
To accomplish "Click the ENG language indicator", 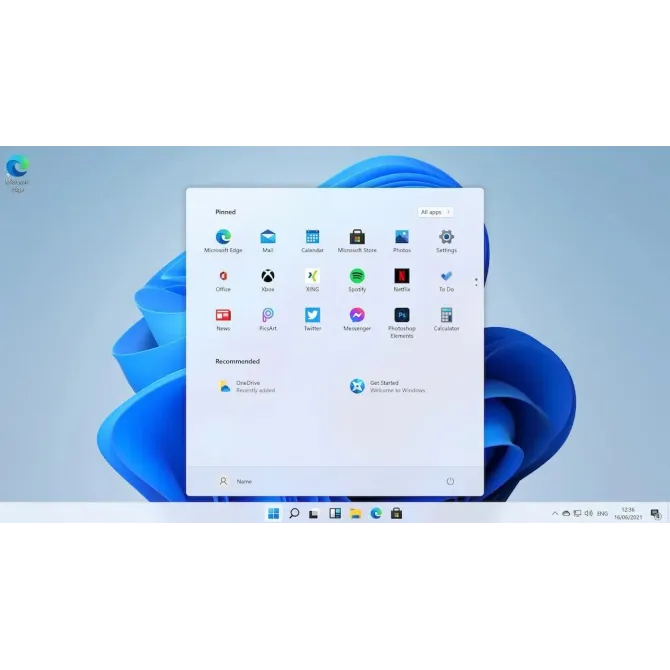I will [602, 513].
